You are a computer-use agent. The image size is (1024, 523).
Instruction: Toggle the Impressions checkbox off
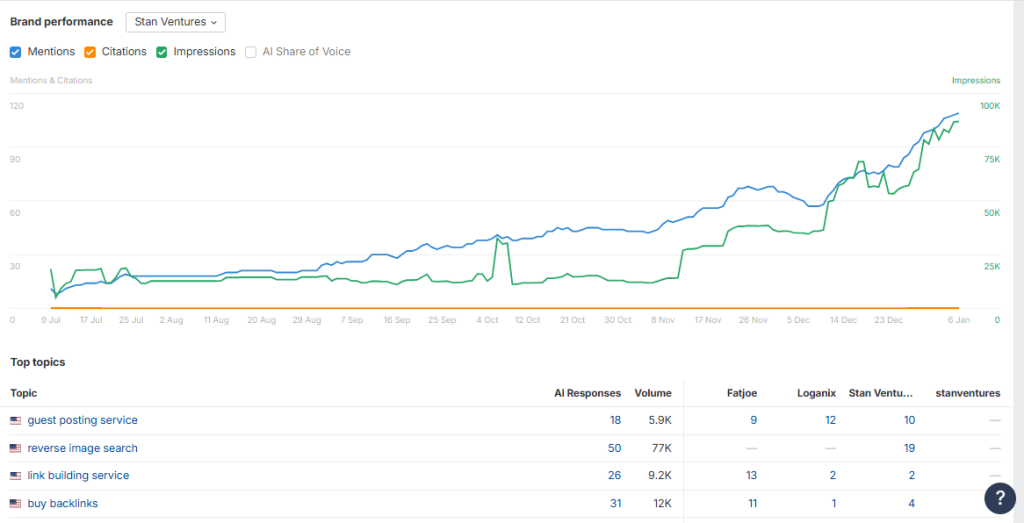(x=163, y=52)
